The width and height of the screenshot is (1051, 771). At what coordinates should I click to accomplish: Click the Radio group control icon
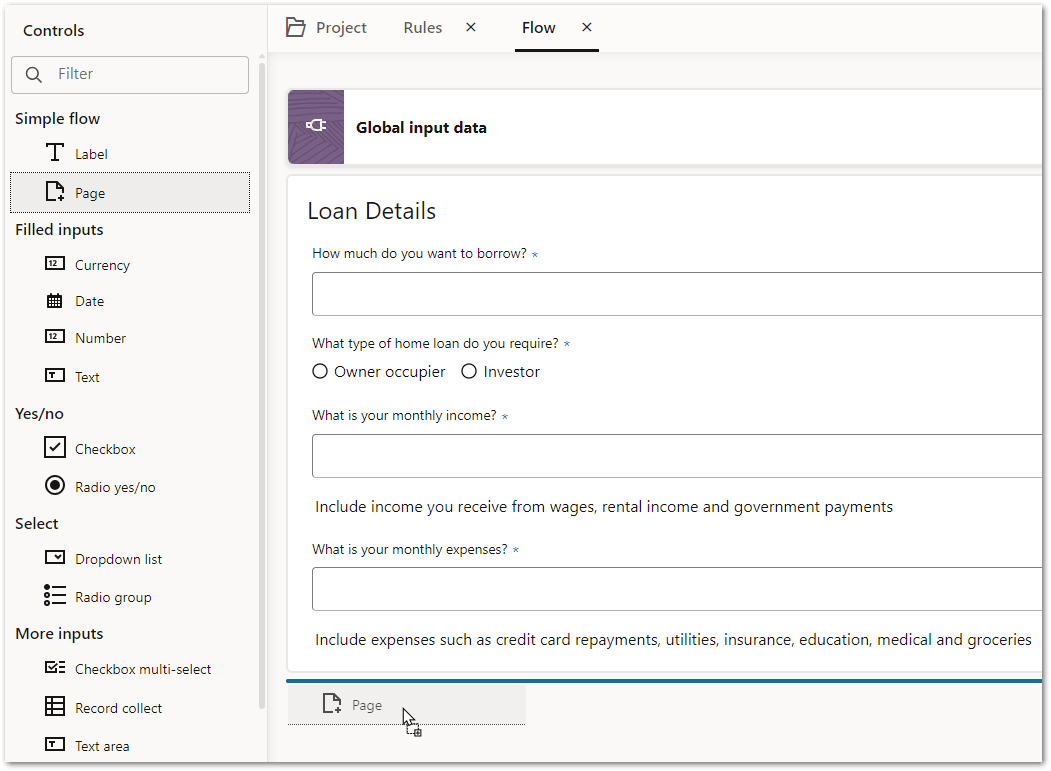pyautogui.click(x=55, y=595)
